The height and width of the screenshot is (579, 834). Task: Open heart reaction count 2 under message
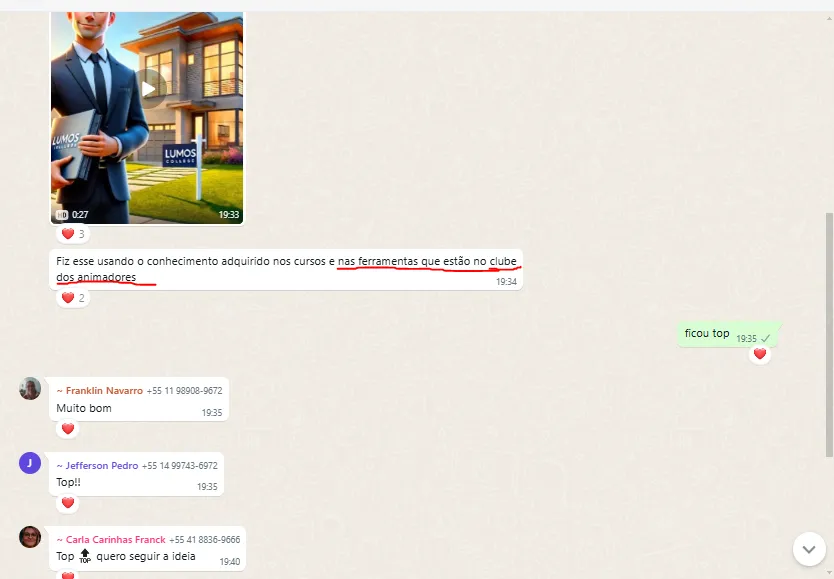point(73,298)
